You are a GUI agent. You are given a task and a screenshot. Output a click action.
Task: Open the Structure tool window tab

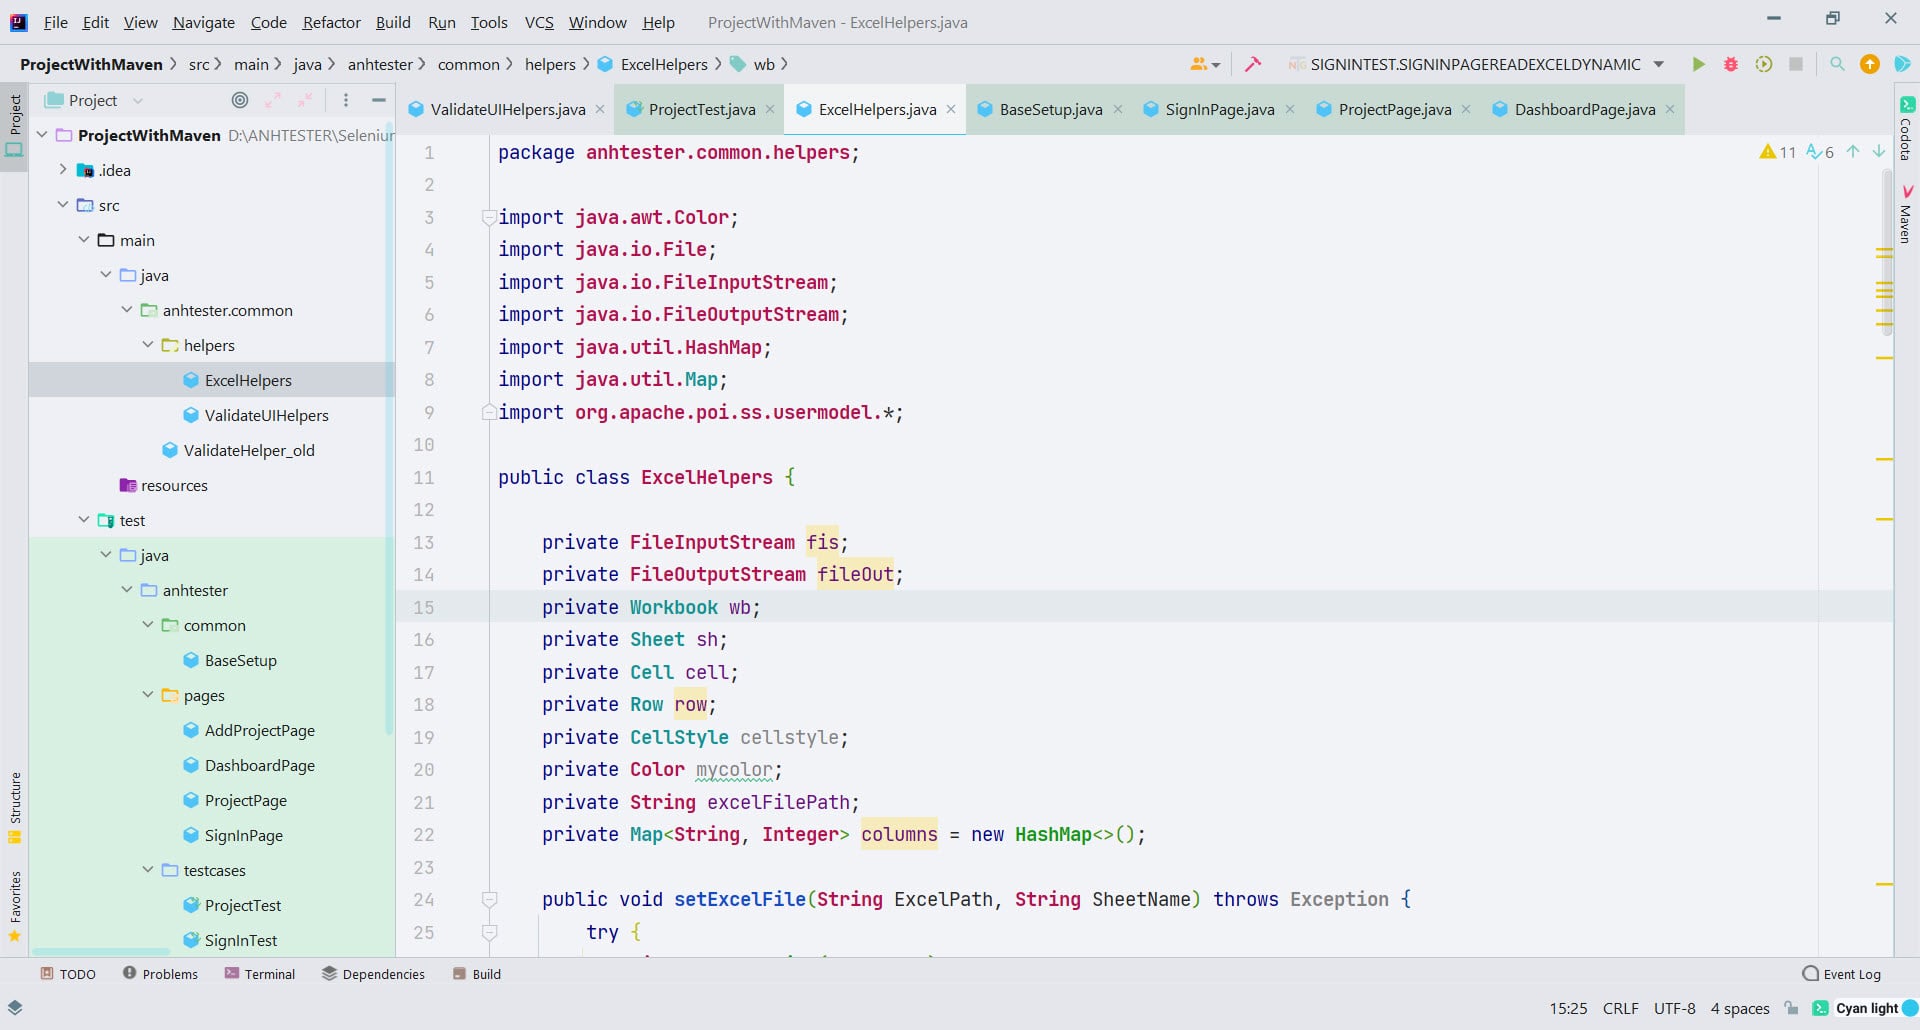(x=15, y=808)
